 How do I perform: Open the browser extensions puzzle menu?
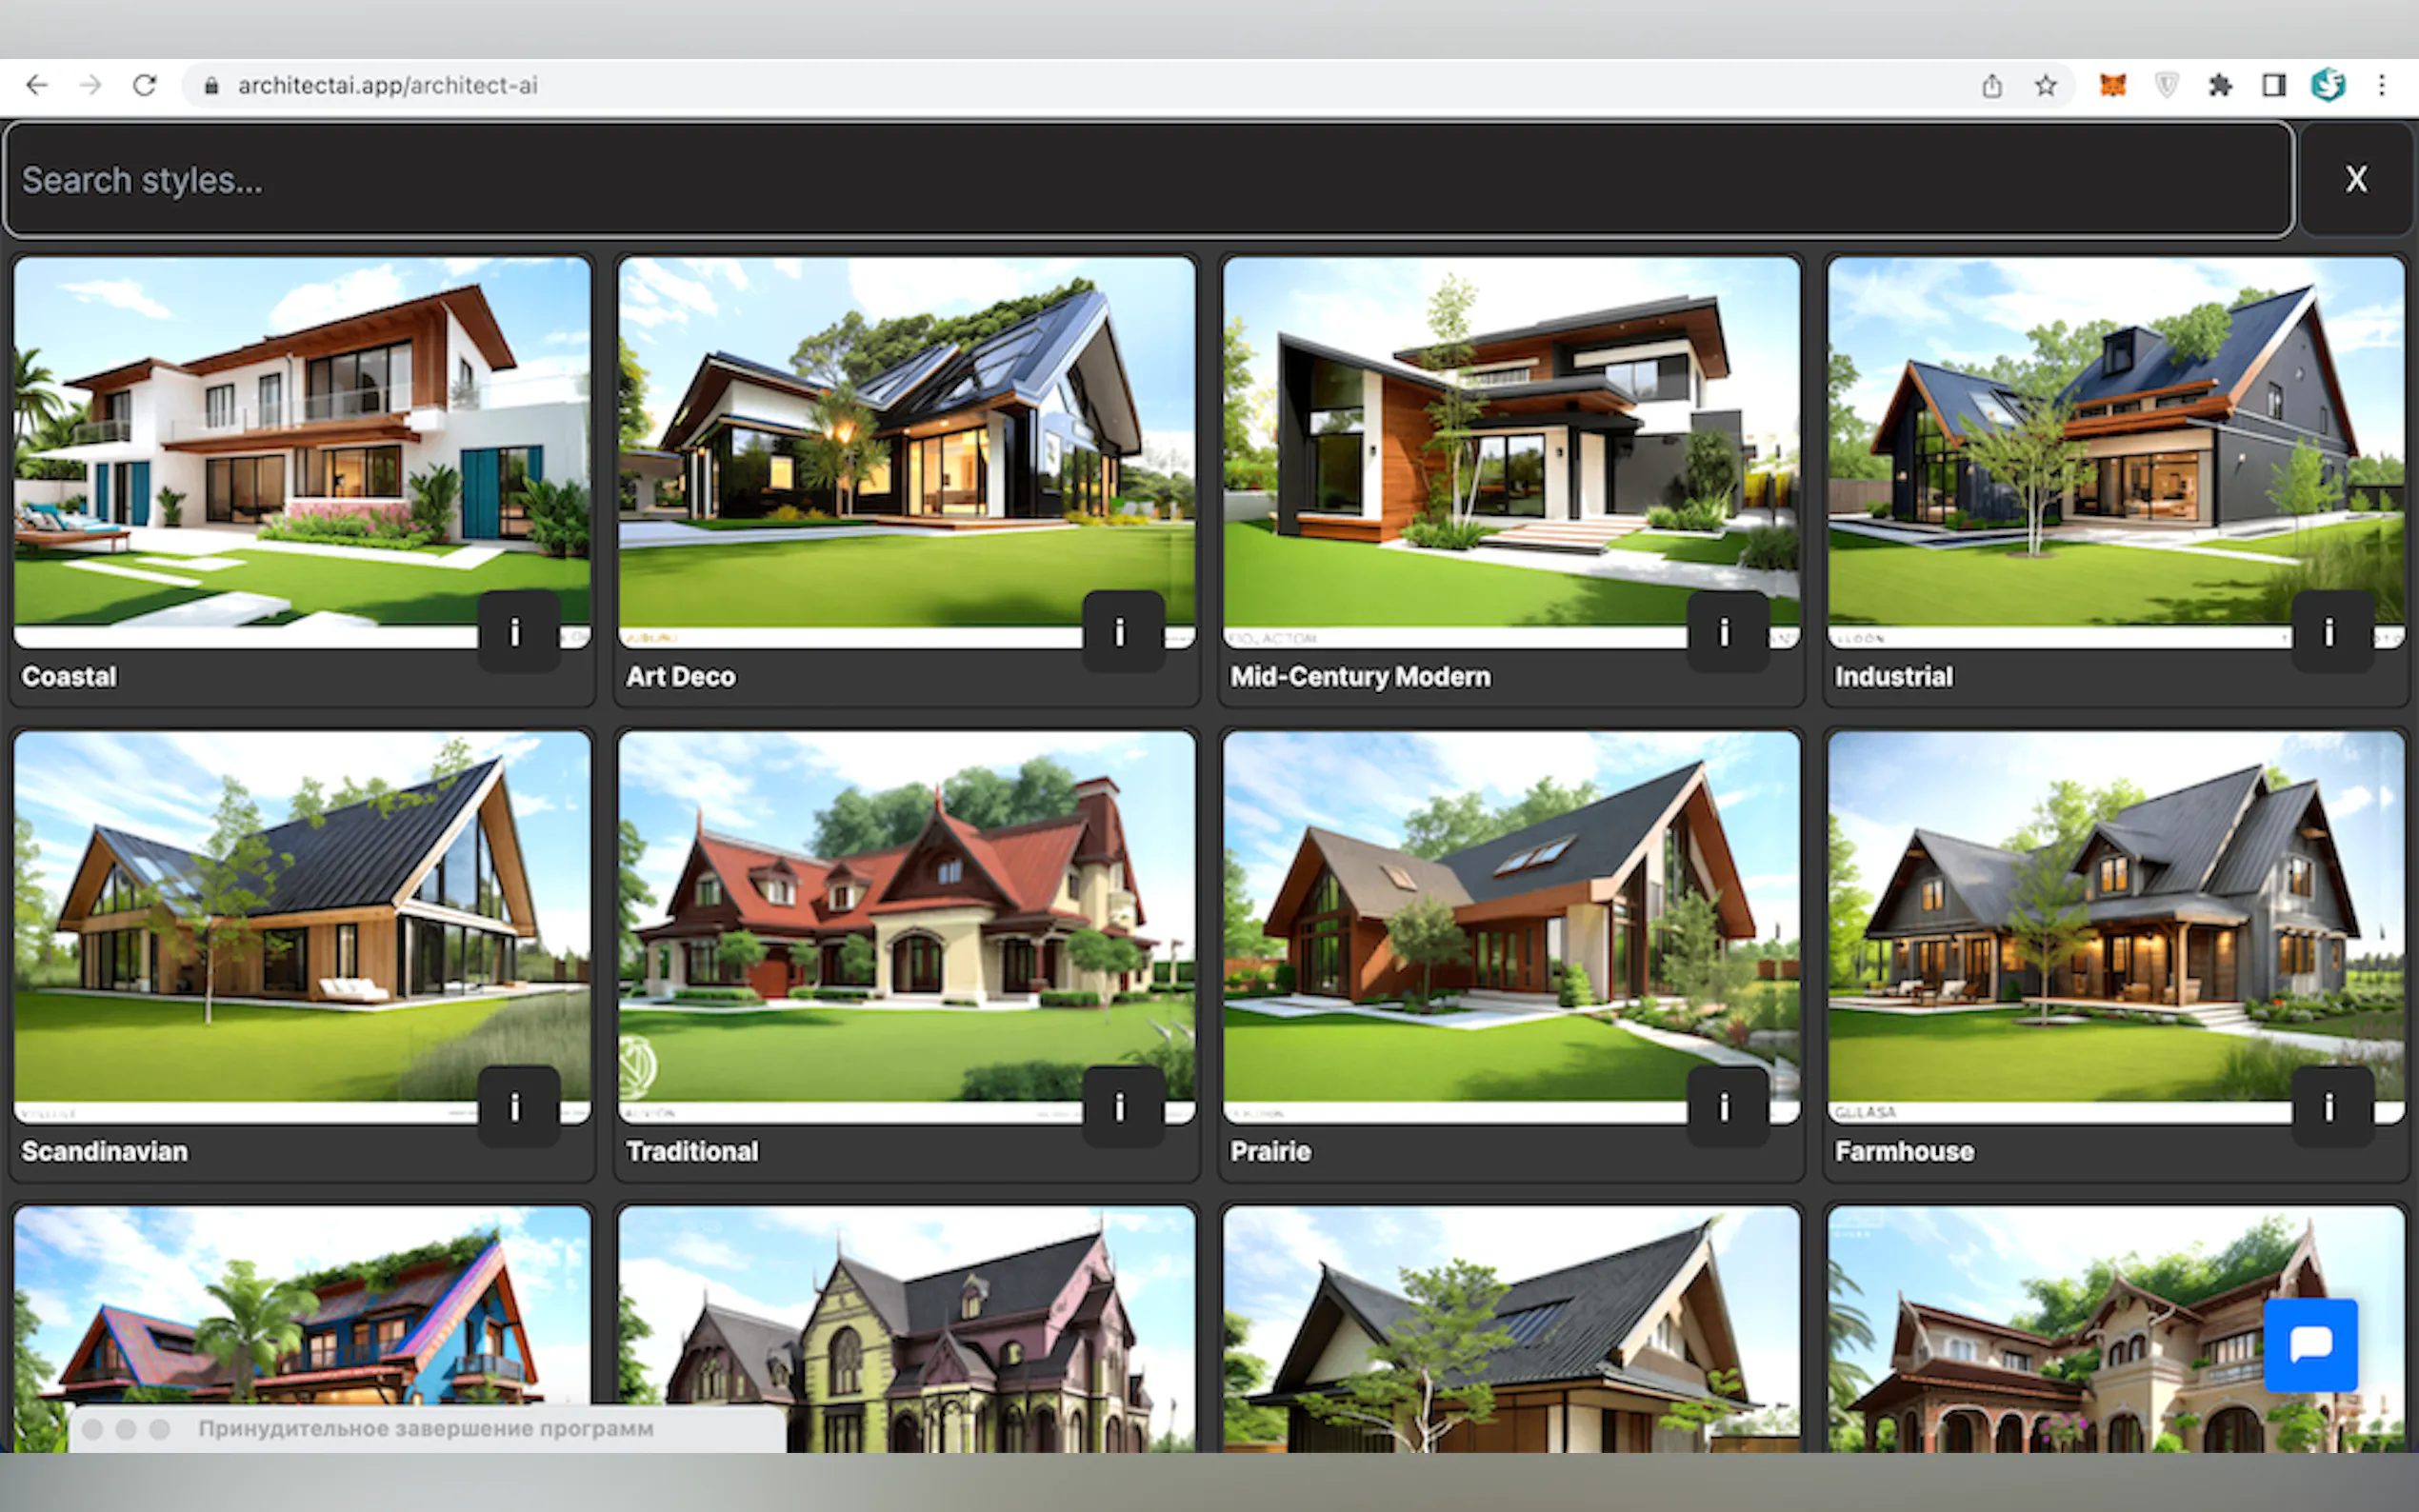(x=2220, y=85)
